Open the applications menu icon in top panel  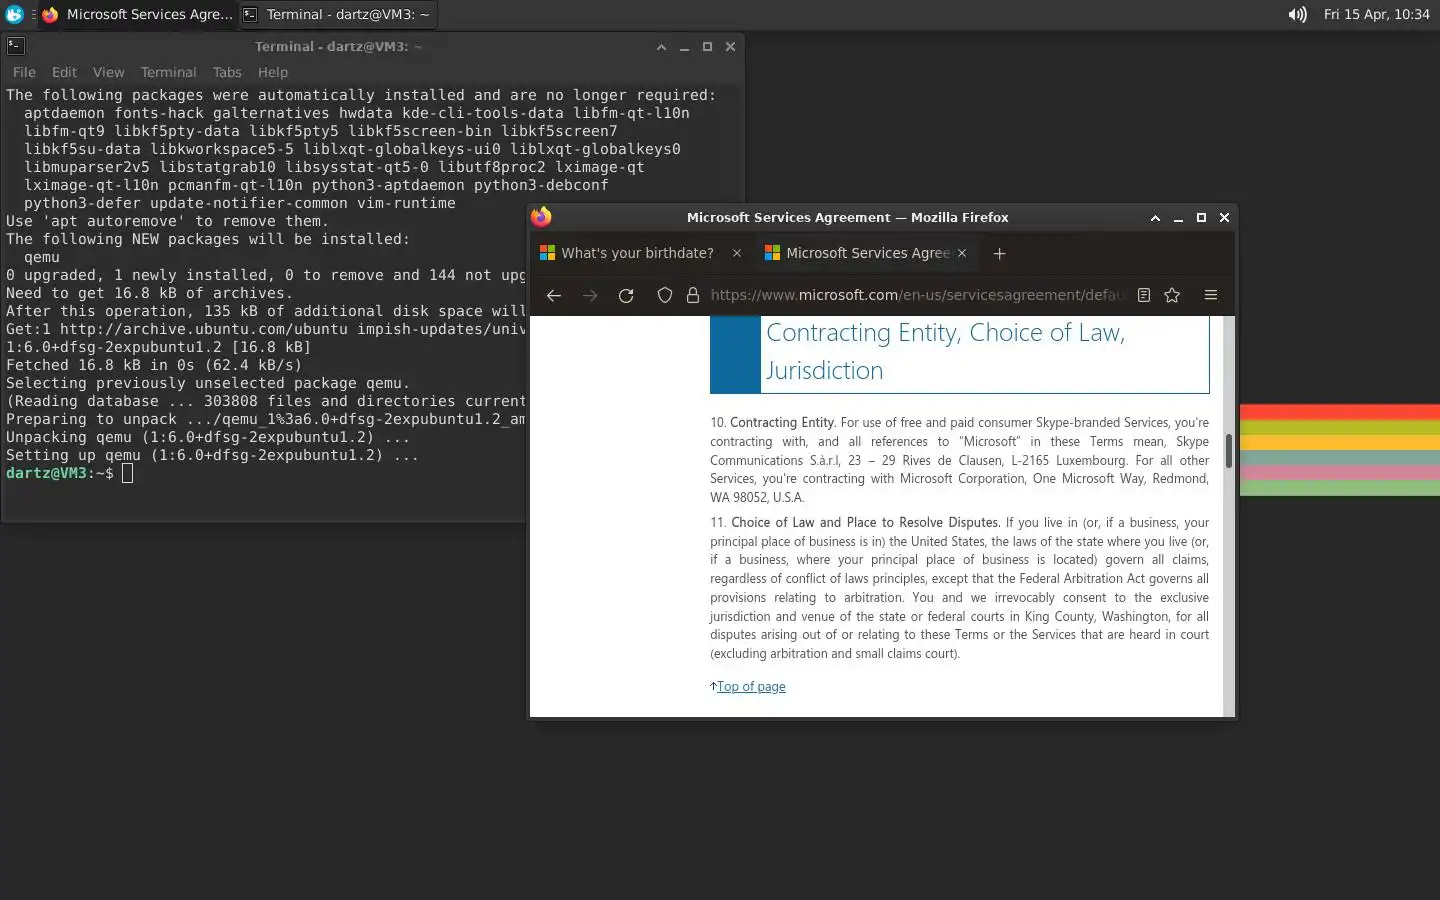click(x=14, y=14)
